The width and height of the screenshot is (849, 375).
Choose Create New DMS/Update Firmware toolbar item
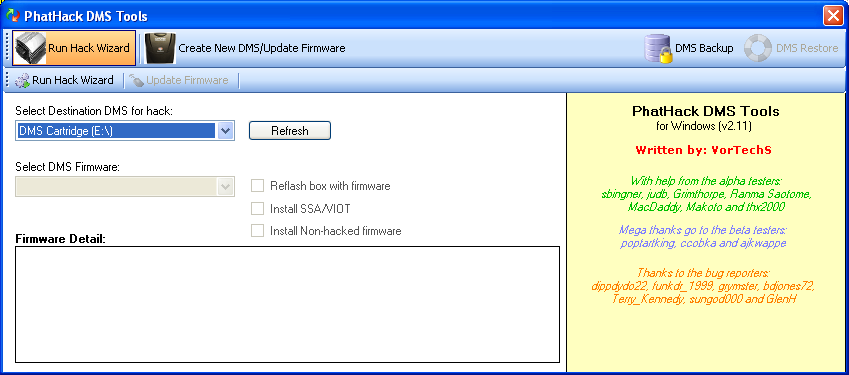click(x=245, y=48)
